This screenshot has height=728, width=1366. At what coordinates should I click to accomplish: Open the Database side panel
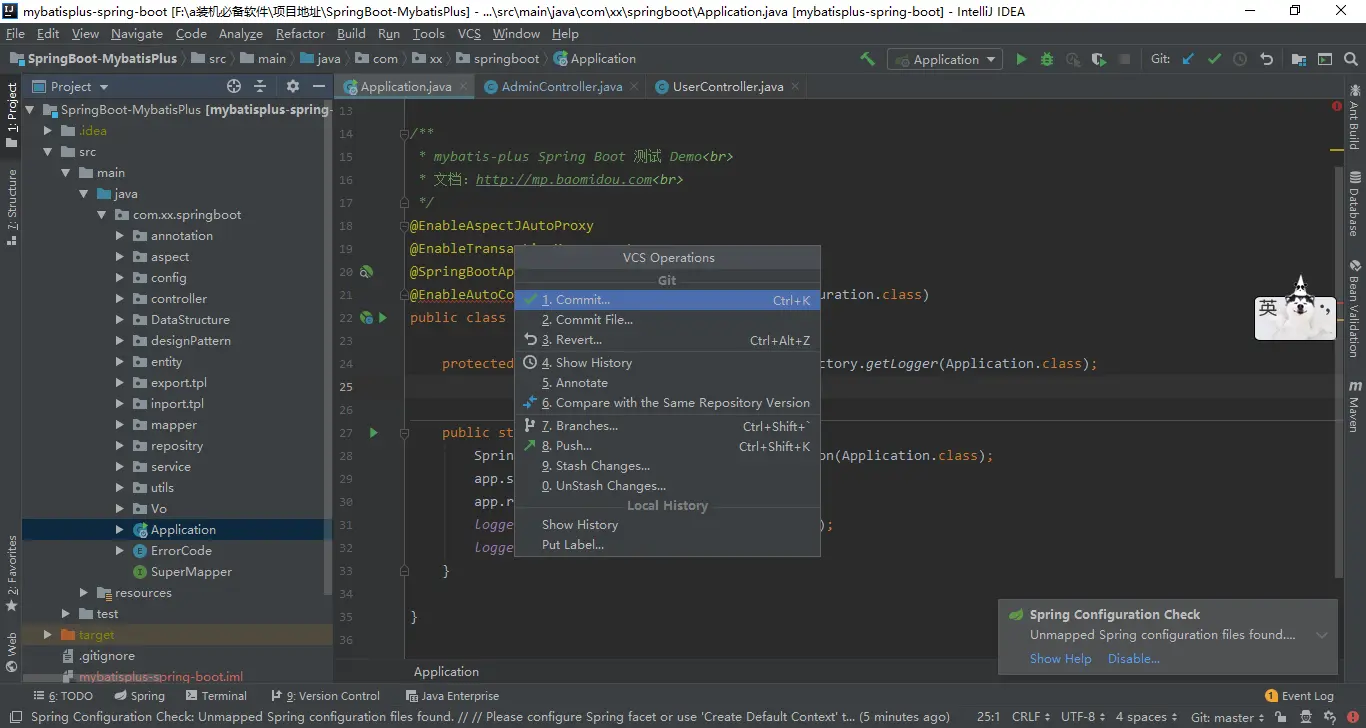tap(1355, 204)
